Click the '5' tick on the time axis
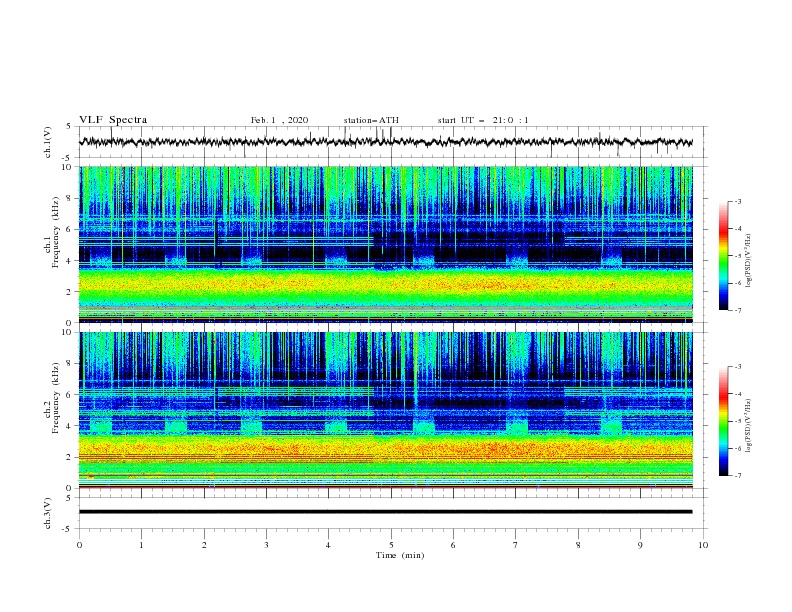792x612 pixels. [x=391, y=545]
